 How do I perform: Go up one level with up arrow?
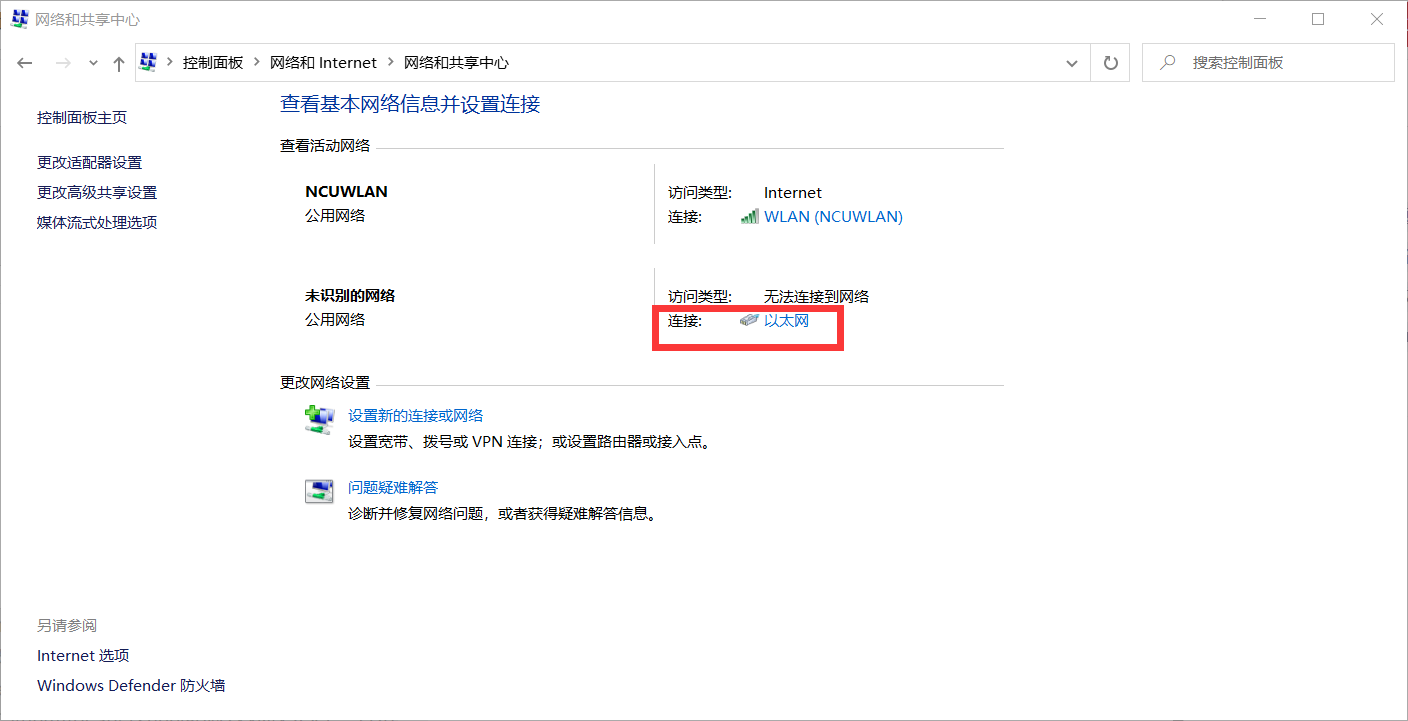tap(118, 63)
